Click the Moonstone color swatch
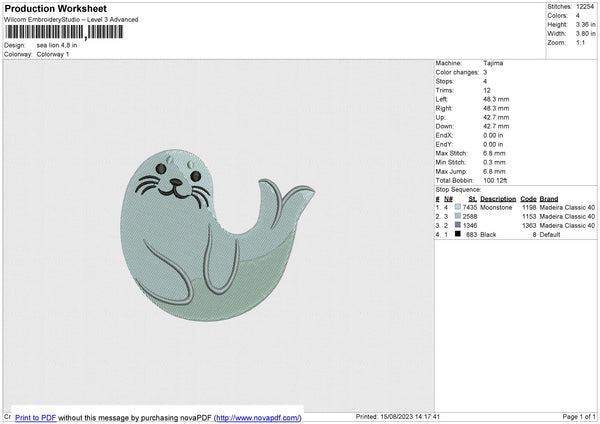 pos(457,207)
